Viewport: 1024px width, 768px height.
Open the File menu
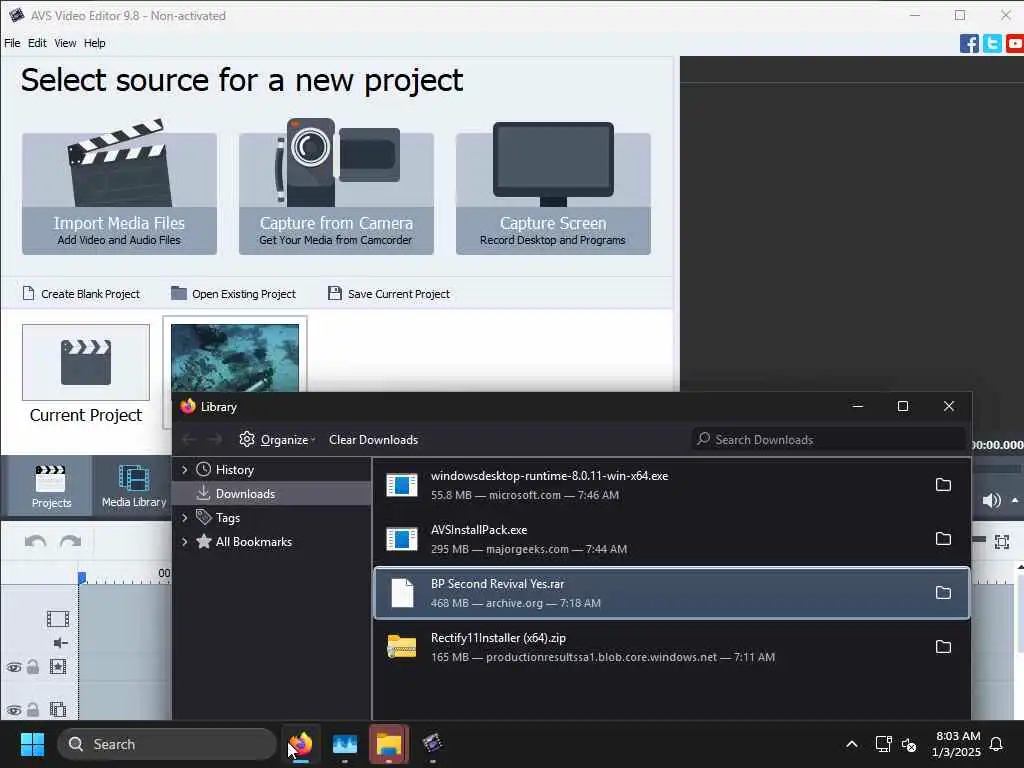pos(12,43)
